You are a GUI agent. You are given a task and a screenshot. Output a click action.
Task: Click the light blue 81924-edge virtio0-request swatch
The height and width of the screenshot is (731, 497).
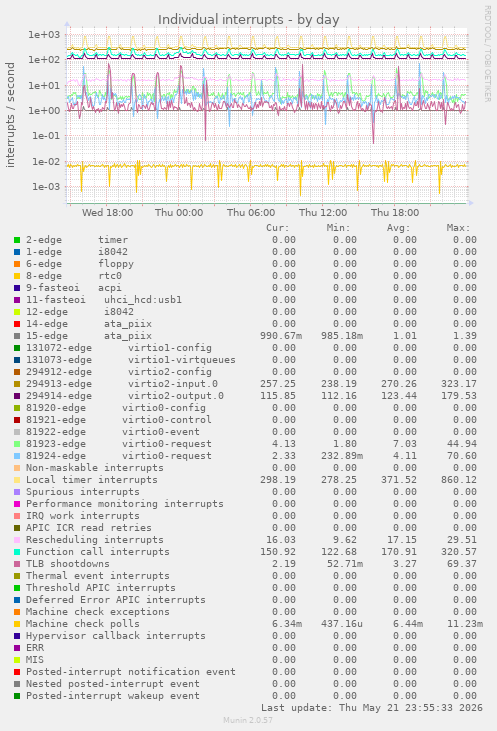click(x=17, y=456)
